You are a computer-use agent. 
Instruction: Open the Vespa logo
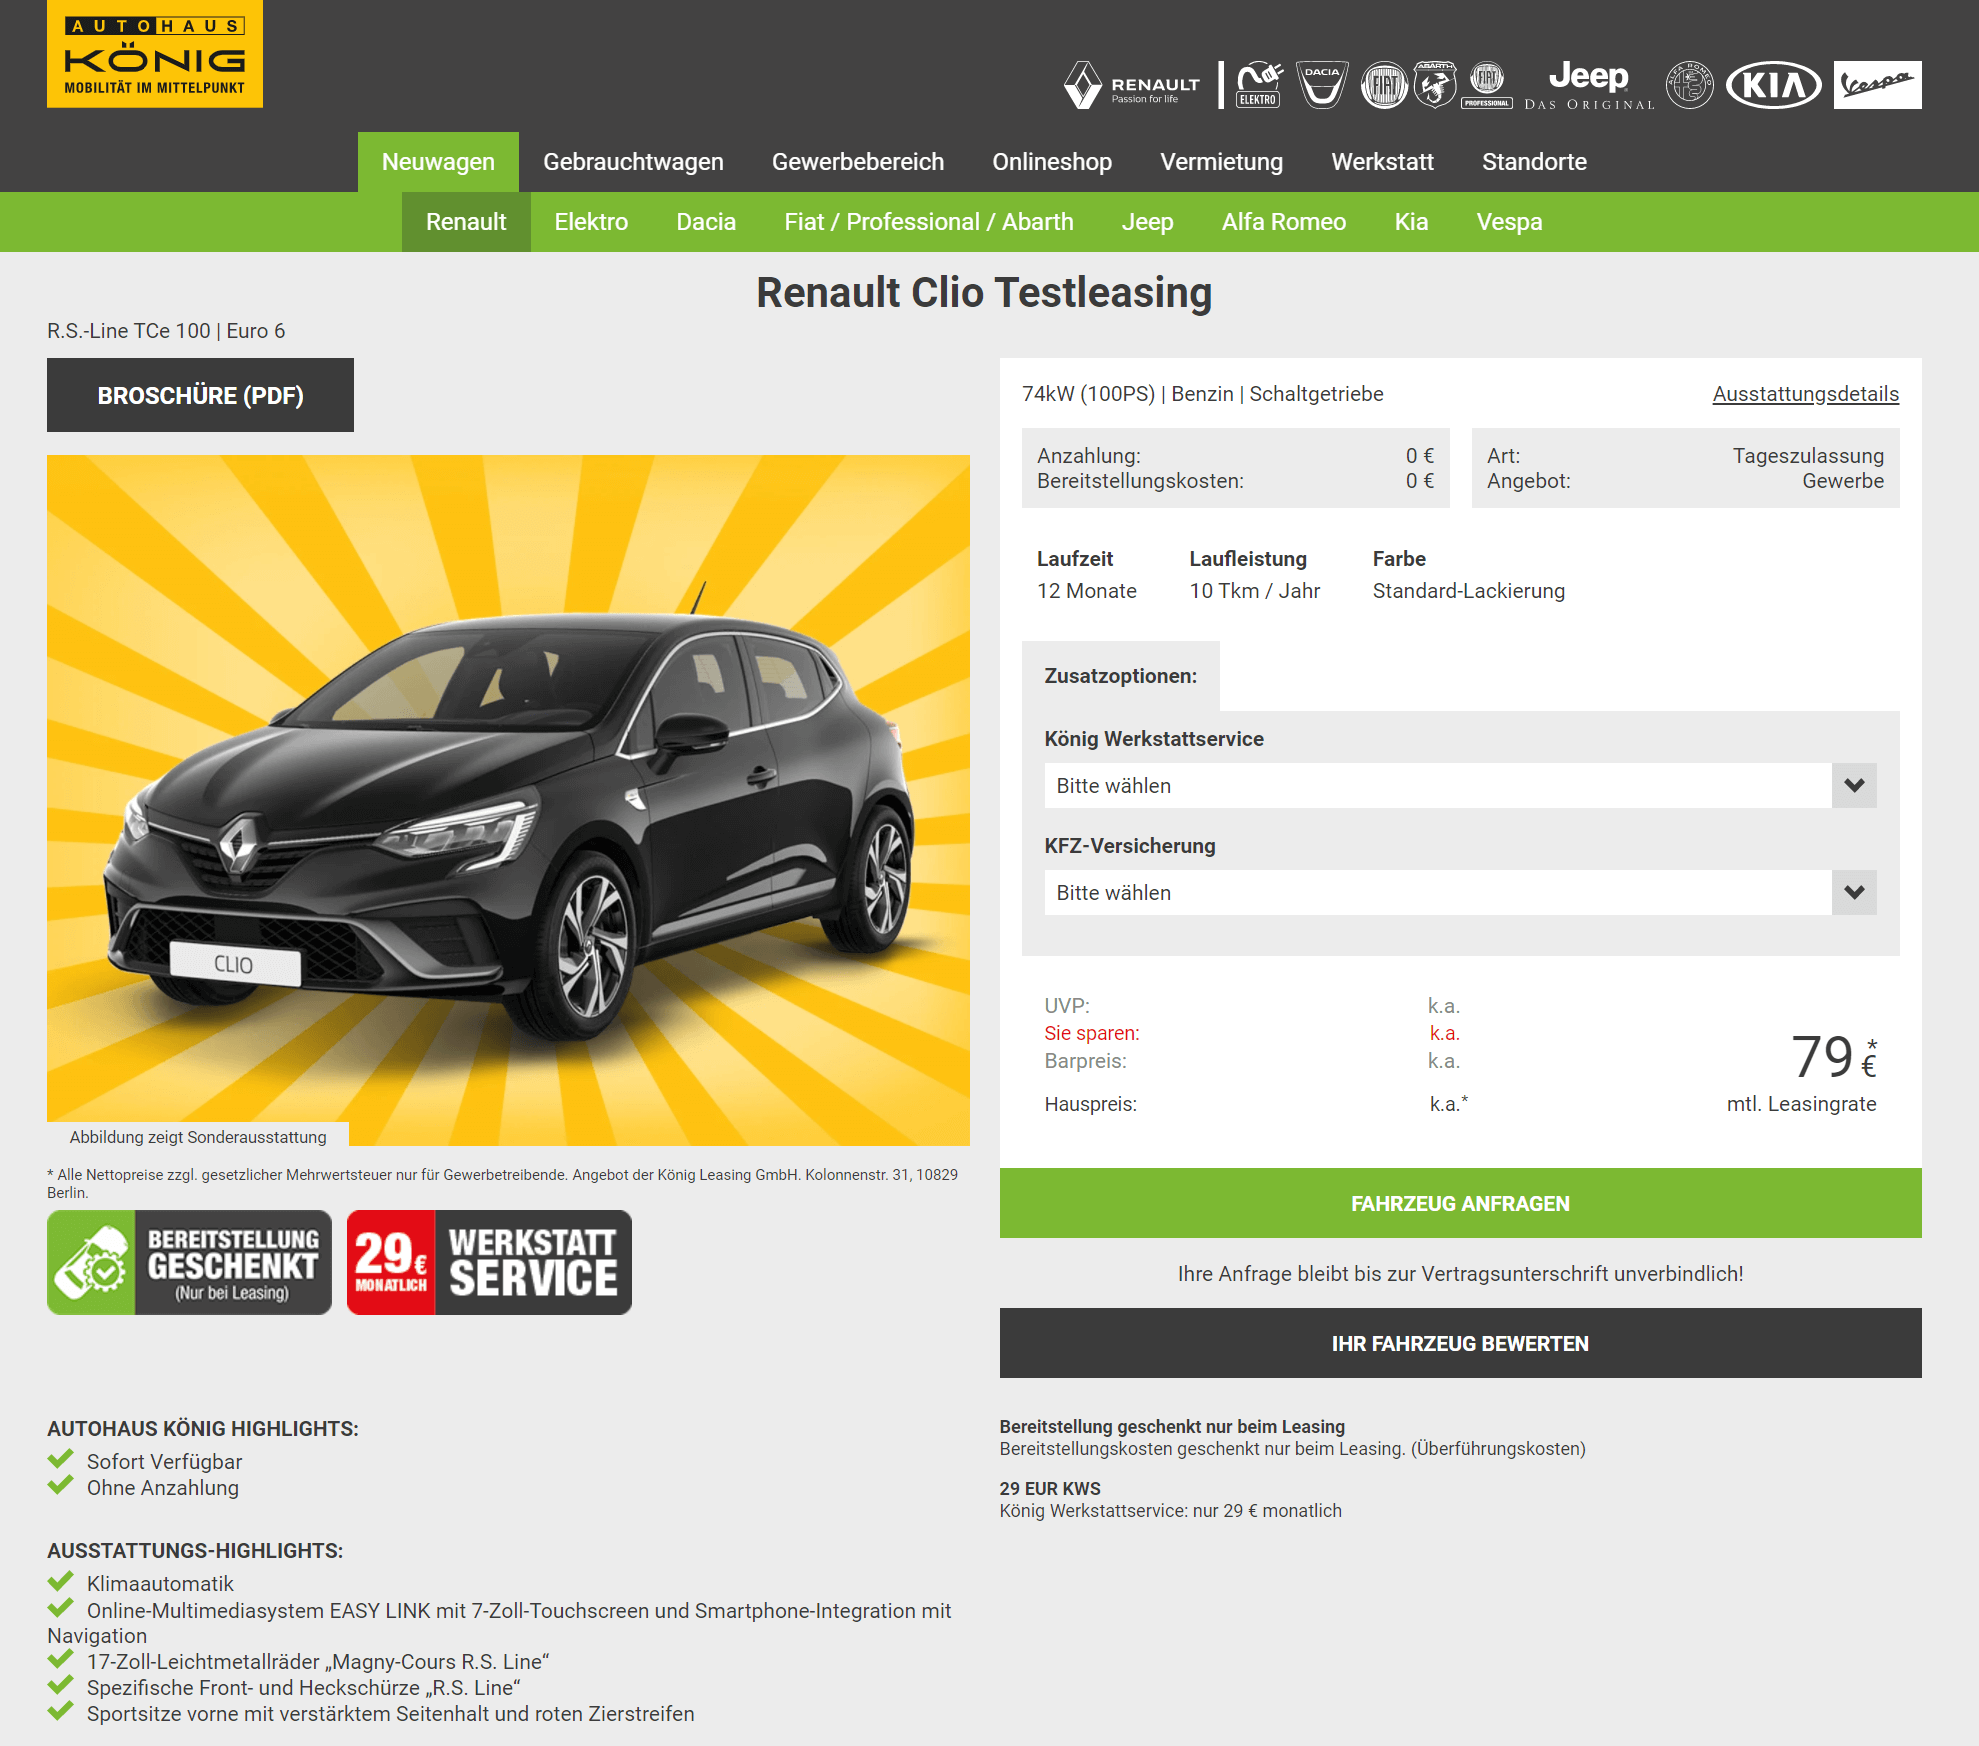coord(1877,85)
